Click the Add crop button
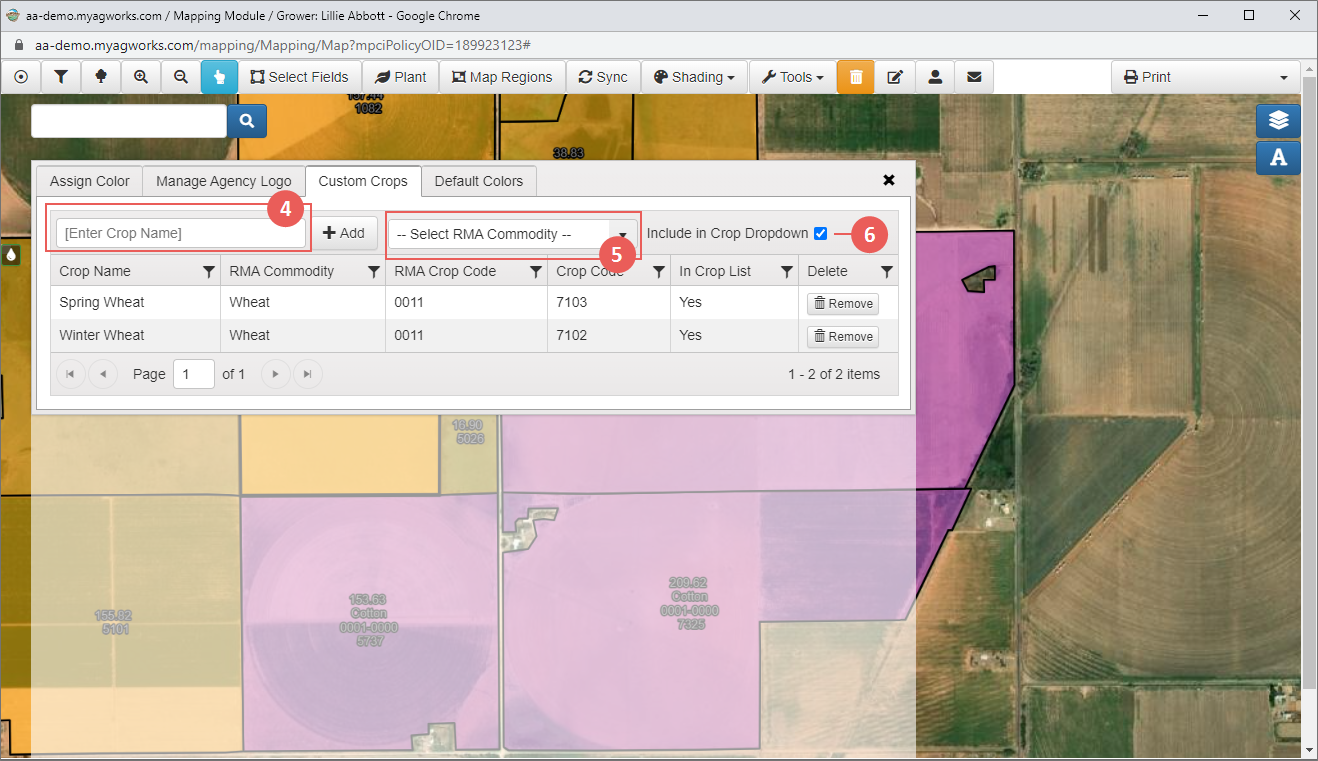This screenshot has width=1318, height=761. pos(344,233)
